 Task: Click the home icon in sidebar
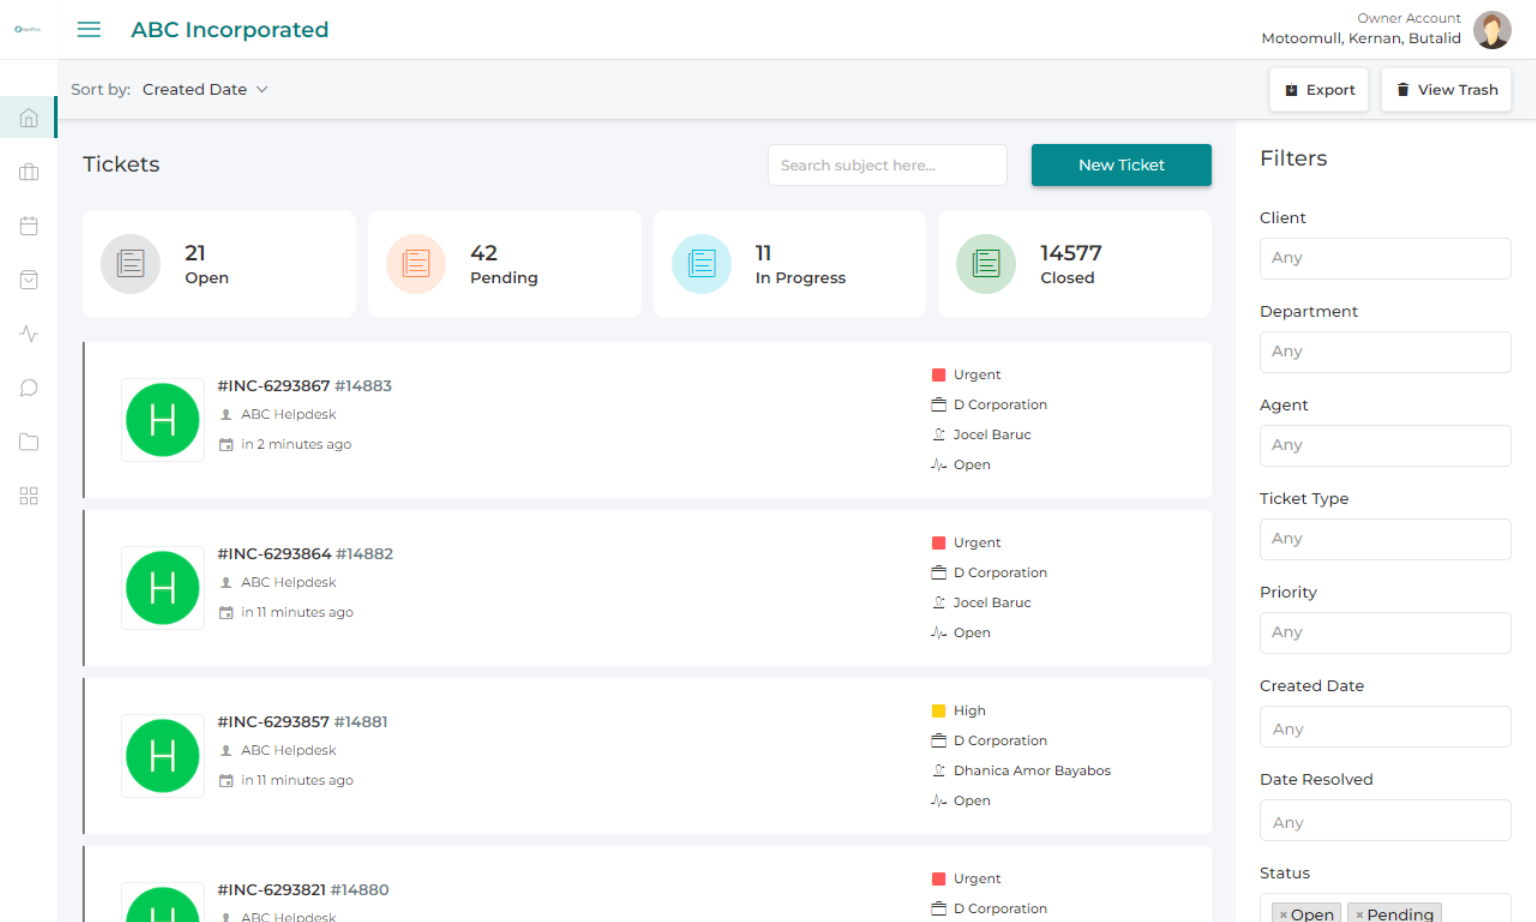(29, 118)
